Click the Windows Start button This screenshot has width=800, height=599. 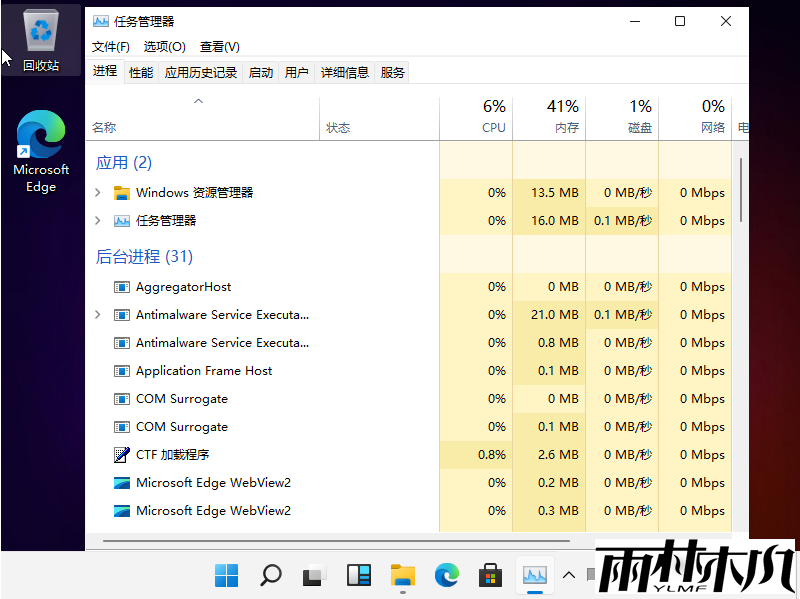pyautogui.click(x=227, y=575)
